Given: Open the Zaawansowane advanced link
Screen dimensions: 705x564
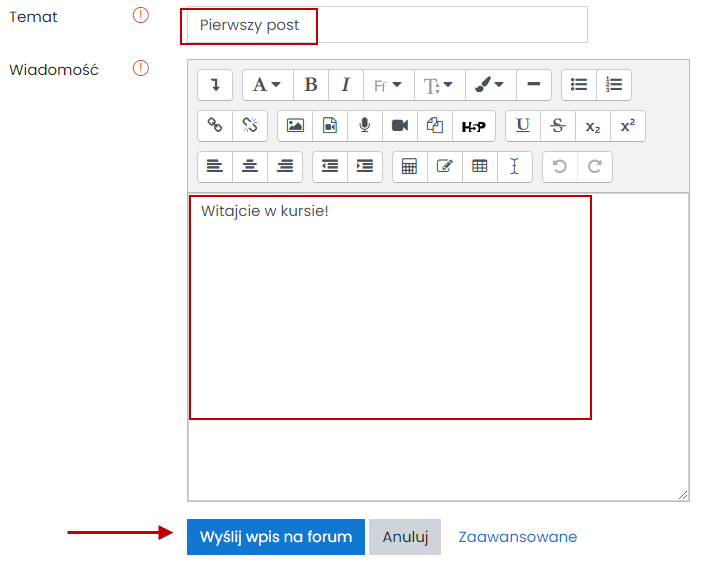Looking at the screenshot, I should 517,537.
